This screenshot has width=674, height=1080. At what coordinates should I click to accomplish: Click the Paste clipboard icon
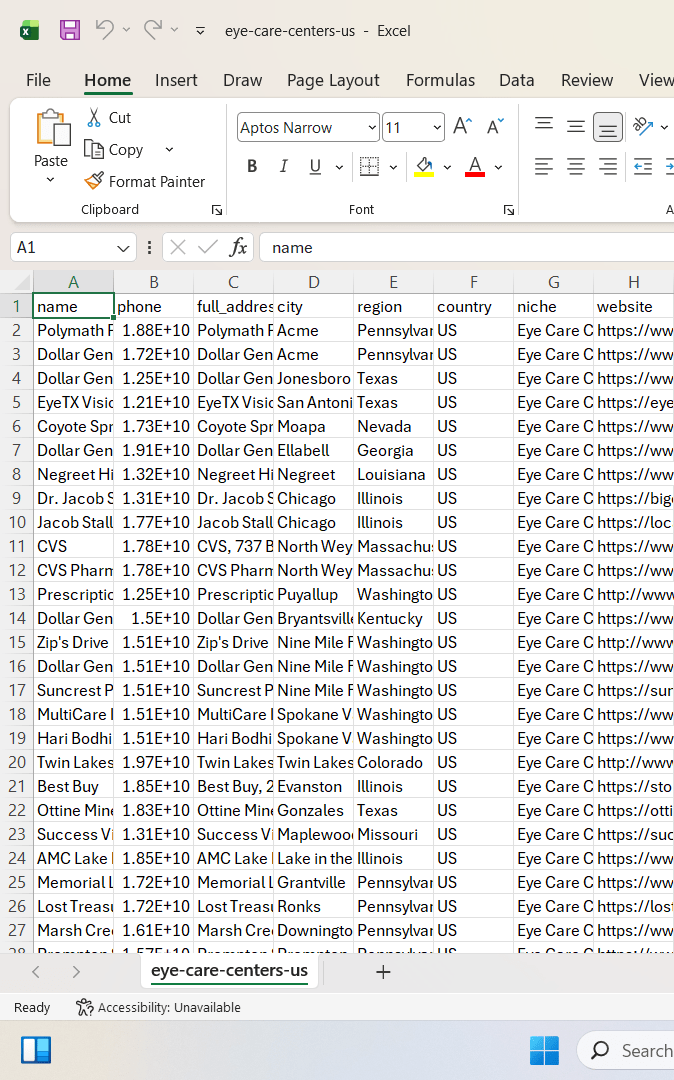click(x=52, y=128)
